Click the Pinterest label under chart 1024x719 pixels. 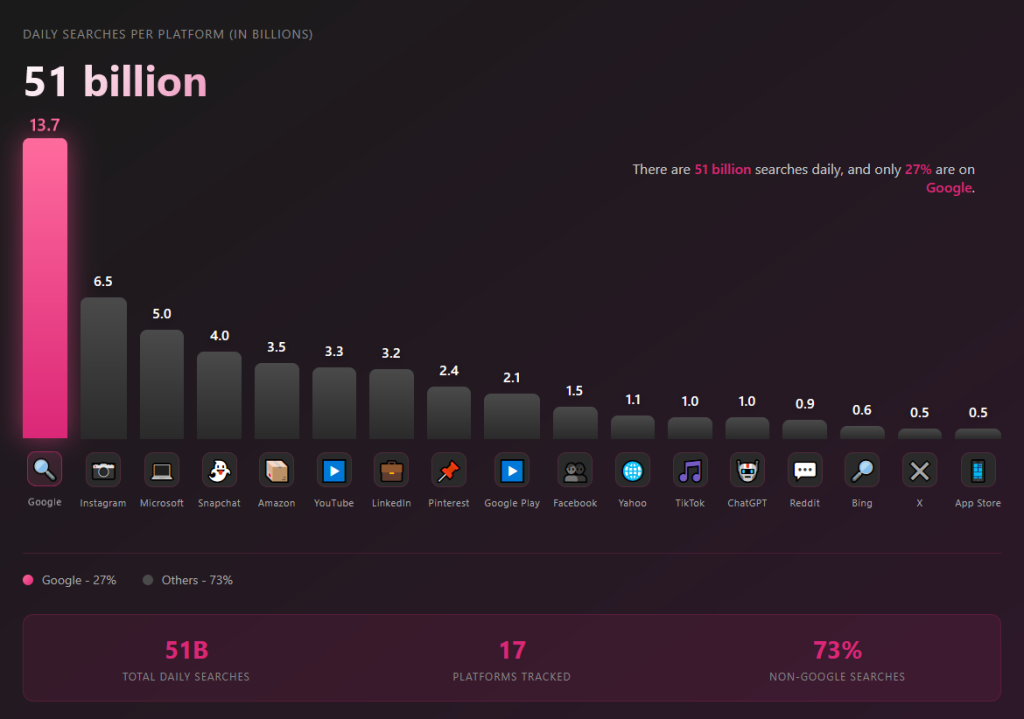449,503
